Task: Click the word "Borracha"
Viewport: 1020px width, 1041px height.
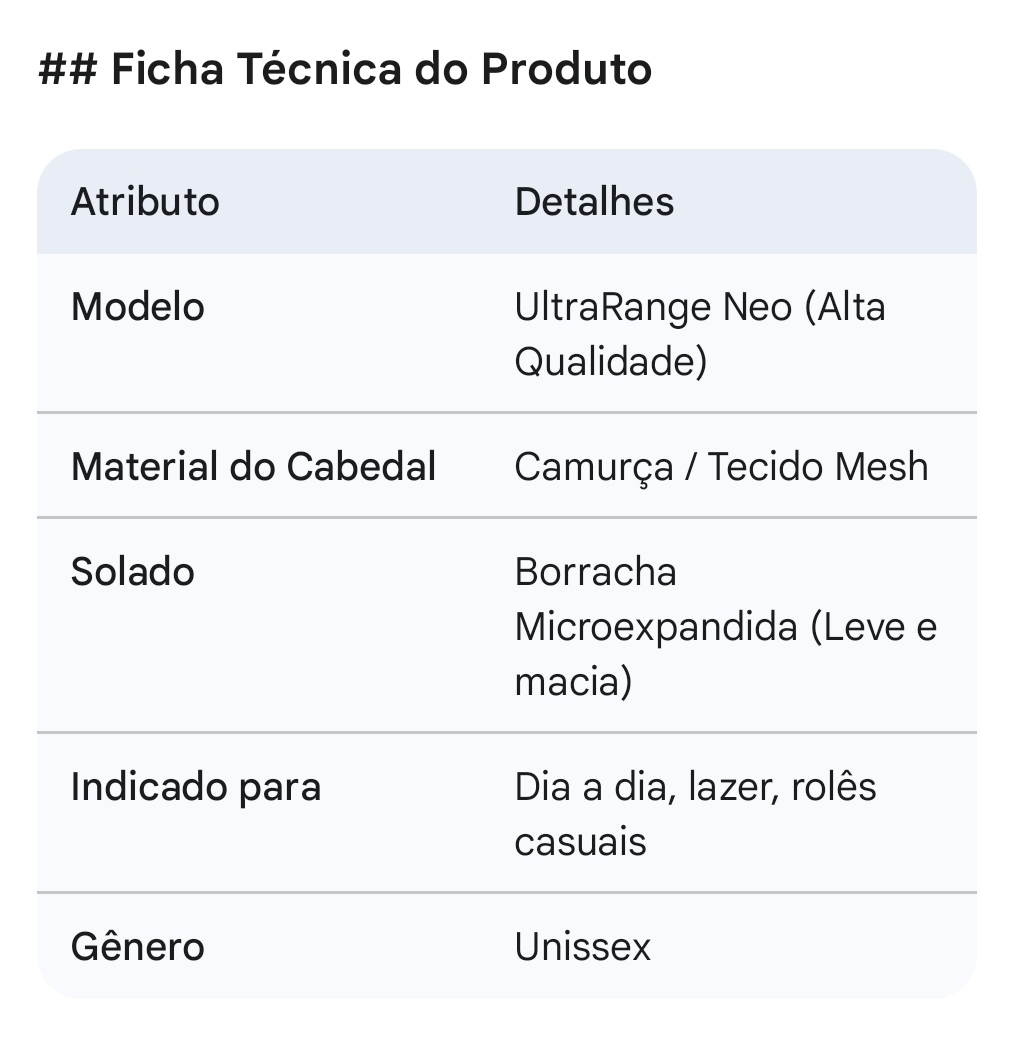Action: pyautogui.click(x=596, y=572)
